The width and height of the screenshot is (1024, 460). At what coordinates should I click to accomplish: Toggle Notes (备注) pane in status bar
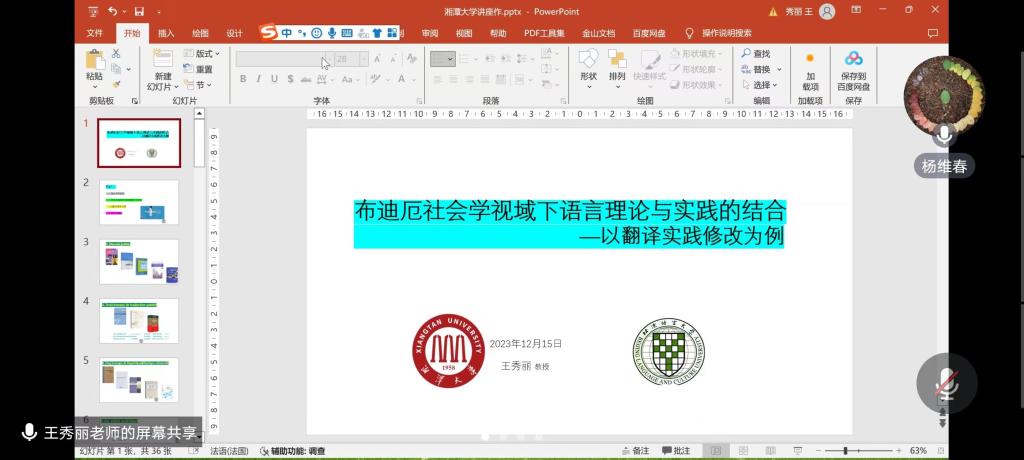pos(634,451)
